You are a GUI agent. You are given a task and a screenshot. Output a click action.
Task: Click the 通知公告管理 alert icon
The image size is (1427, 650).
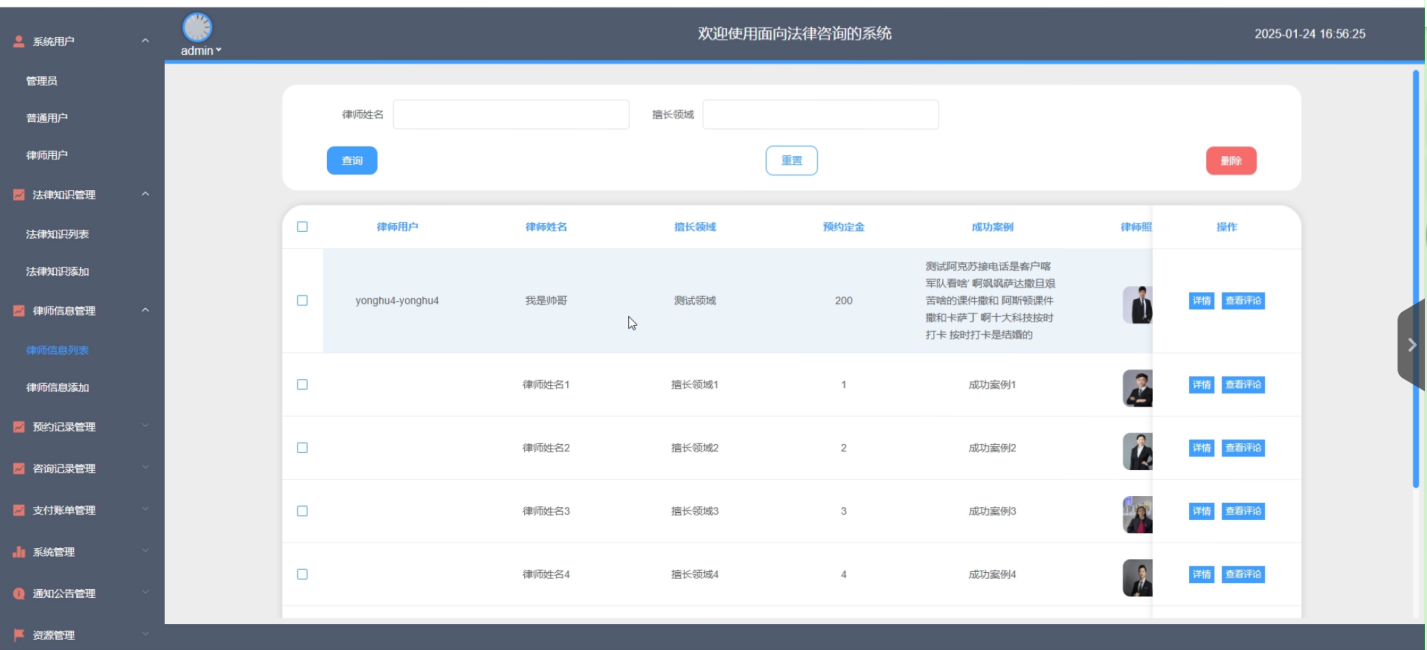tap(18, 594)
